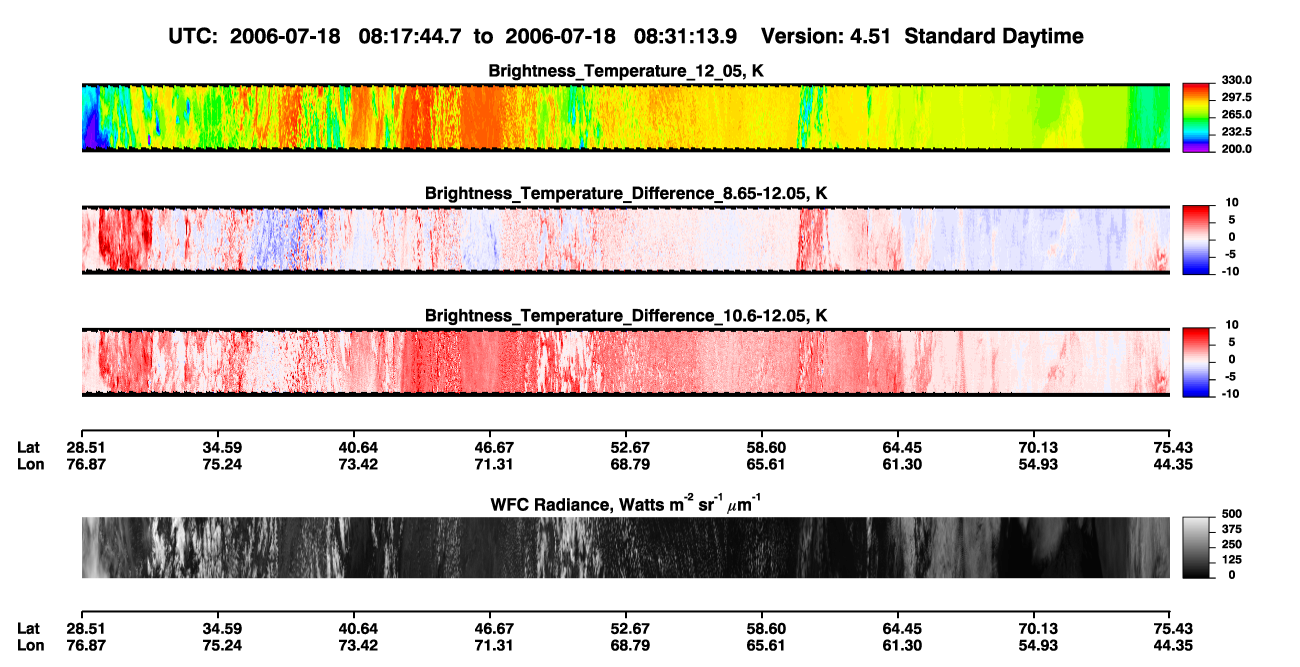1300x667 pixels.
Task: Click the 'Lat' label of the axis below the WFC panel
Action: tap(29, 628)
